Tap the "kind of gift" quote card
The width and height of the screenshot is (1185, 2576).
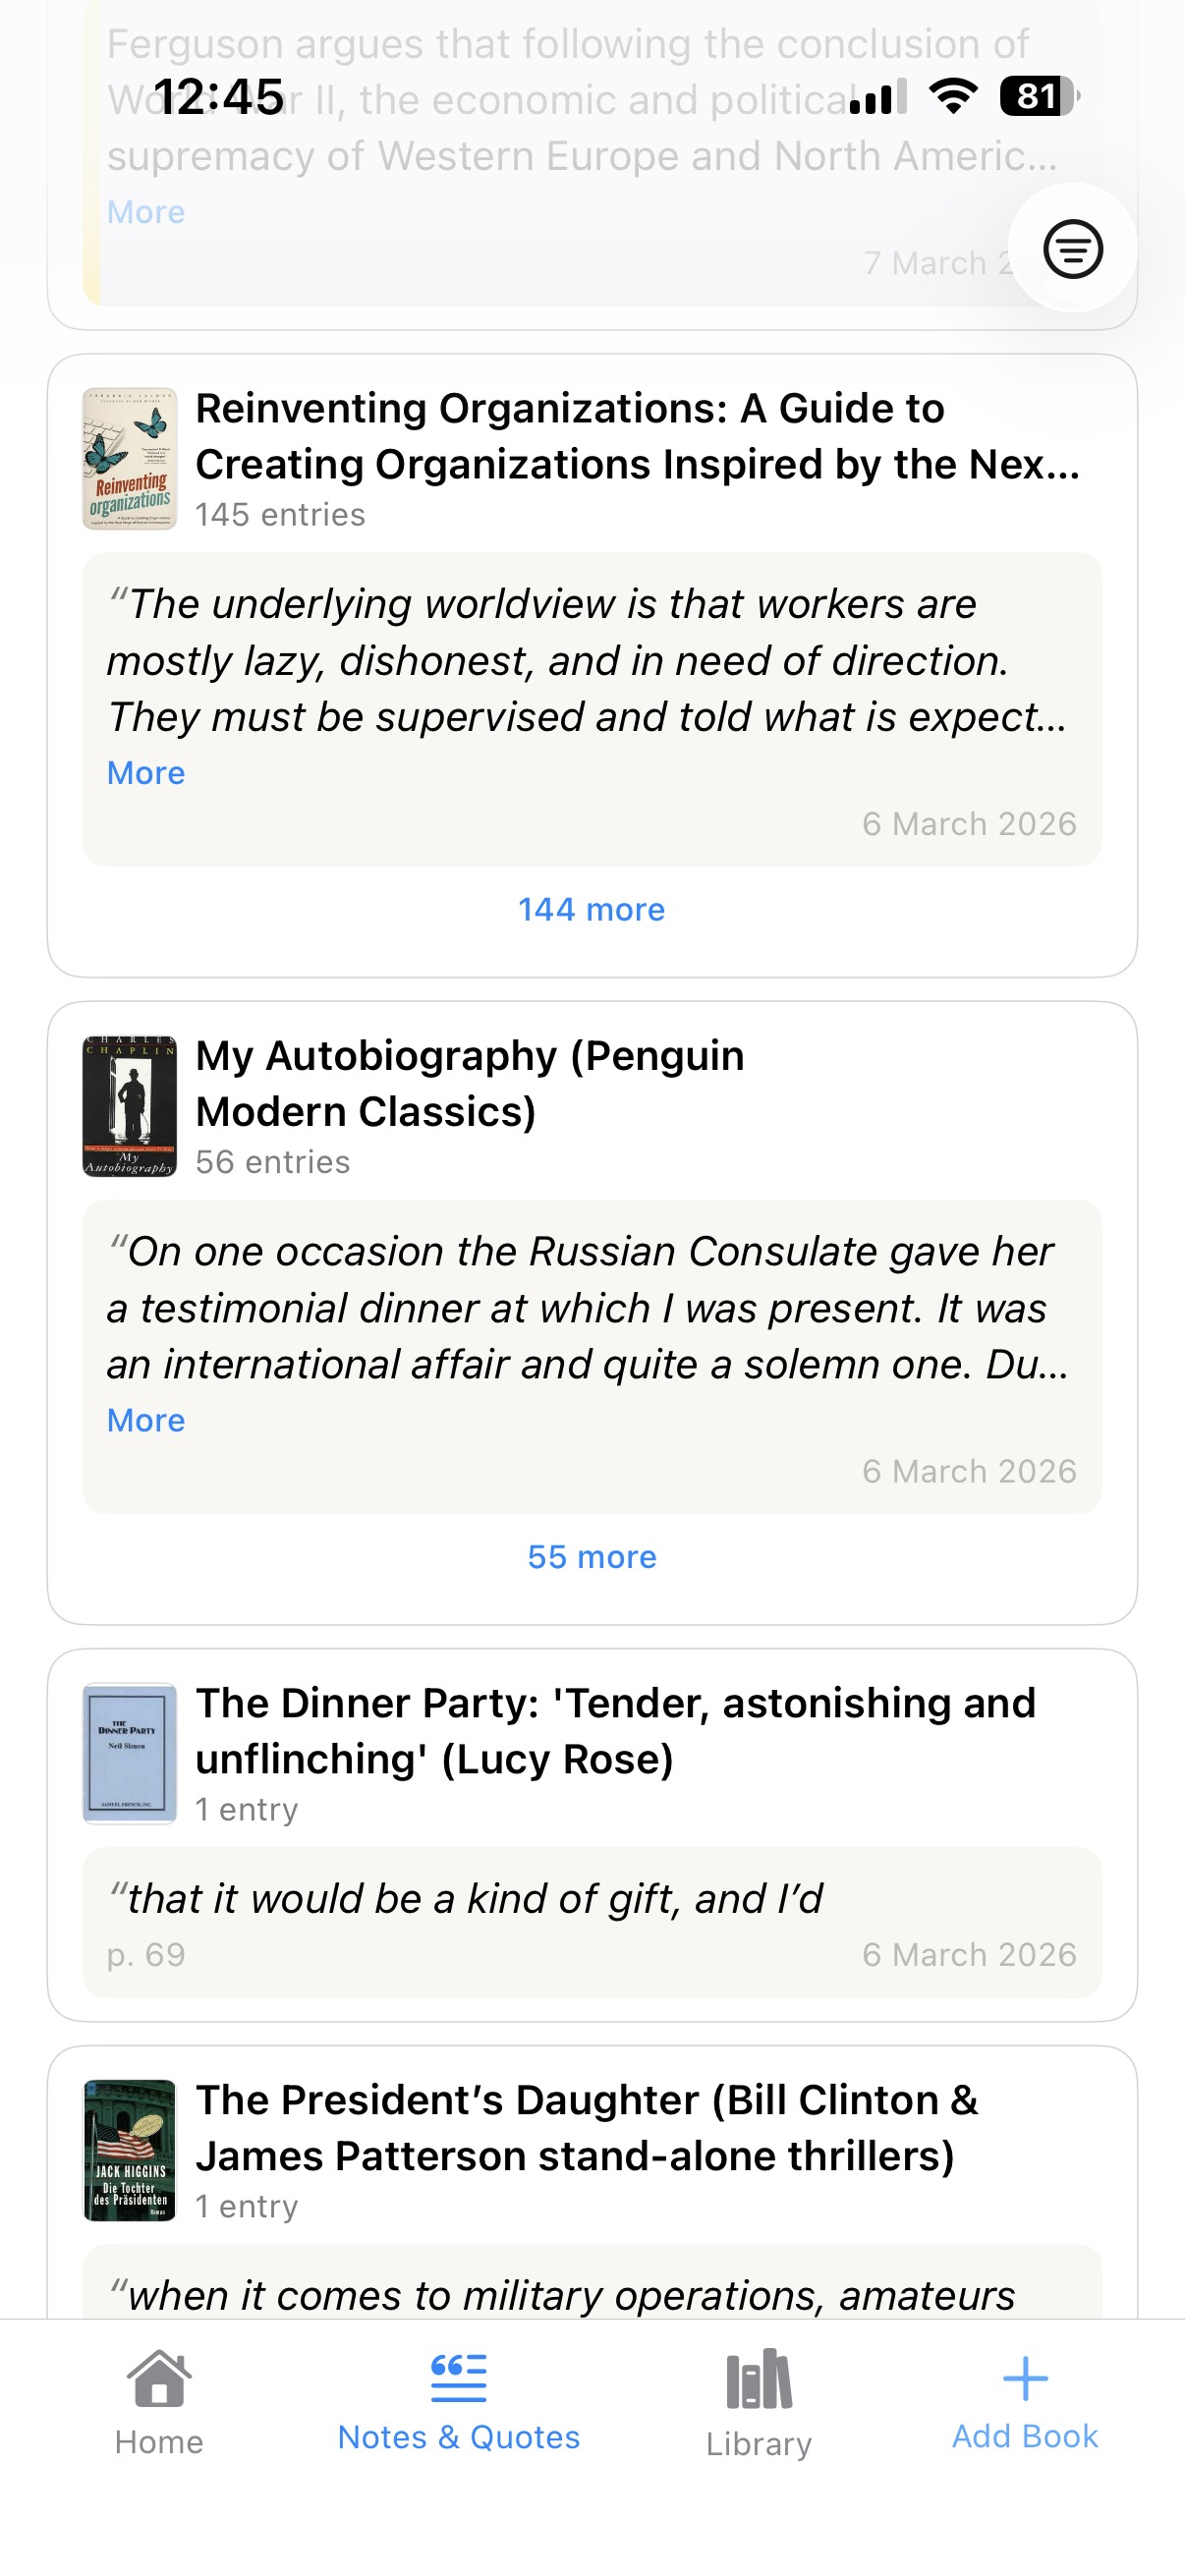click(592, 1922)
